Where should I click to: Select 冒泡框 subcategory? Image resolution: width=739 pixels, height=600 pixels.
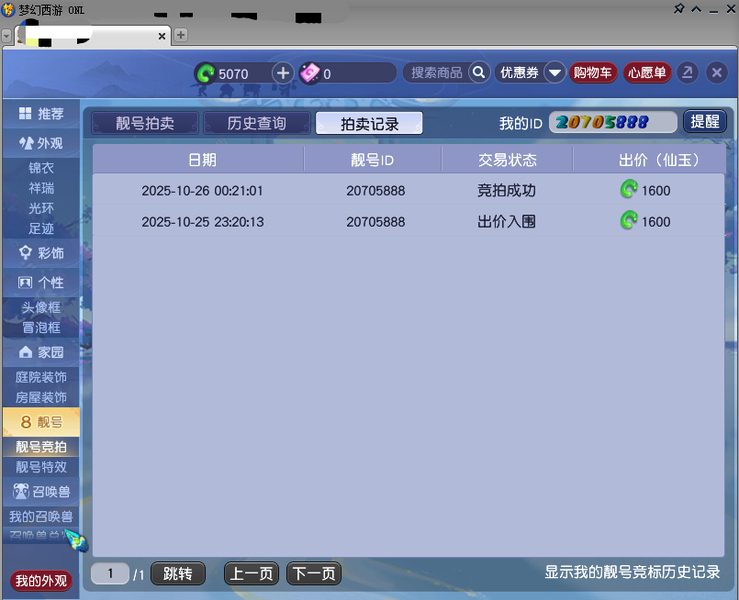click(41, 327)
